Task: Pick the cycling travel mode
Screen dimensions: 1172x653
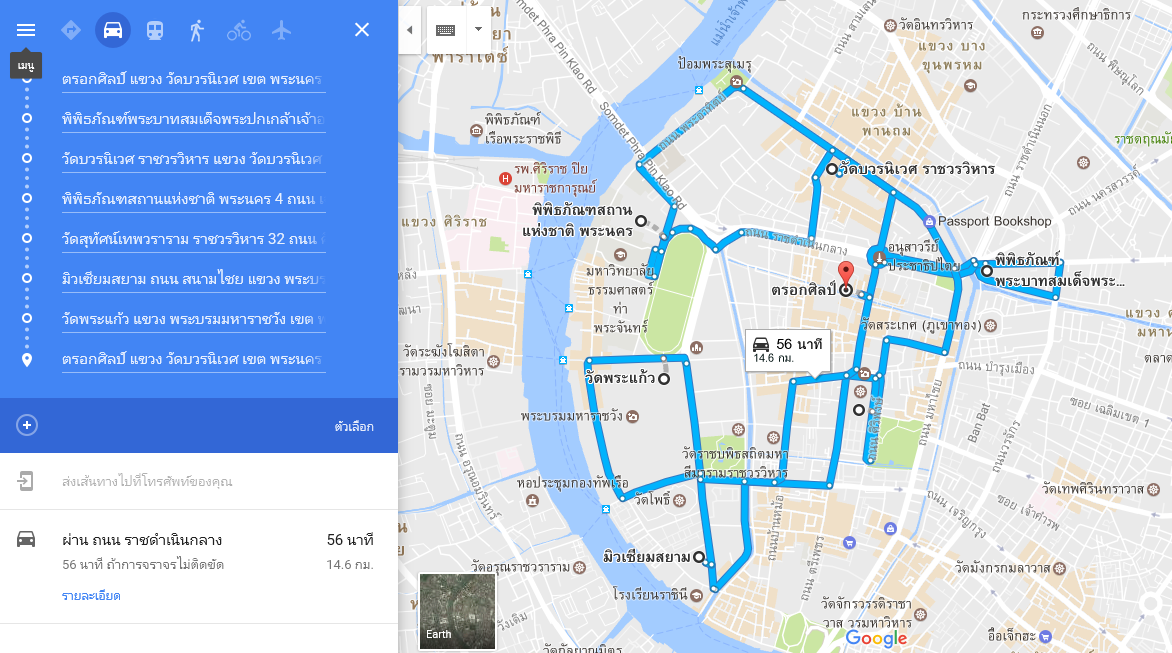Action: point(239,31)
